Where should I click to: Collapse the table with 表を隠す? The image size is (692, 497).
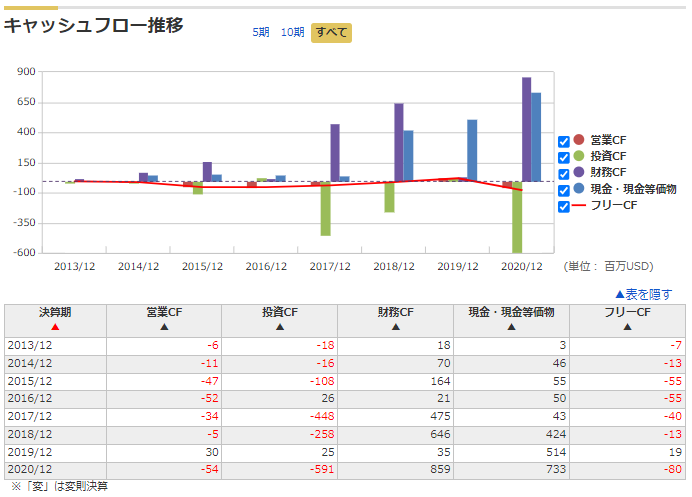643,294
